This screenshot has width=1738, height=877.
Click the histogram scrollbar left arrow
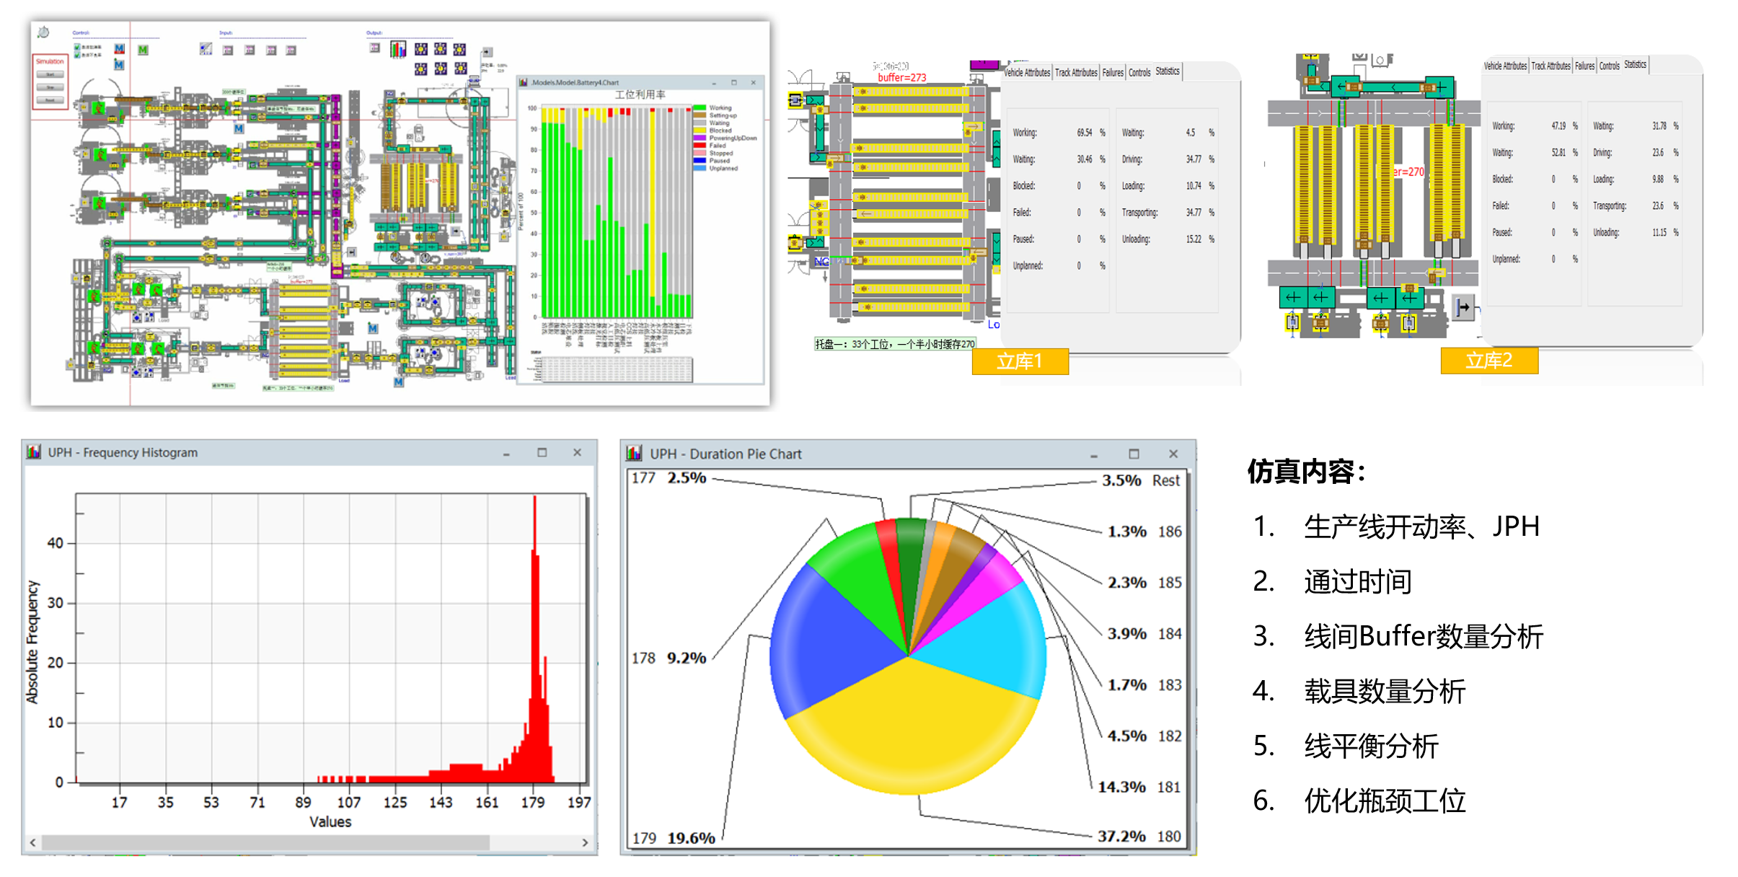pyautogui.click(x=33, y=843)
